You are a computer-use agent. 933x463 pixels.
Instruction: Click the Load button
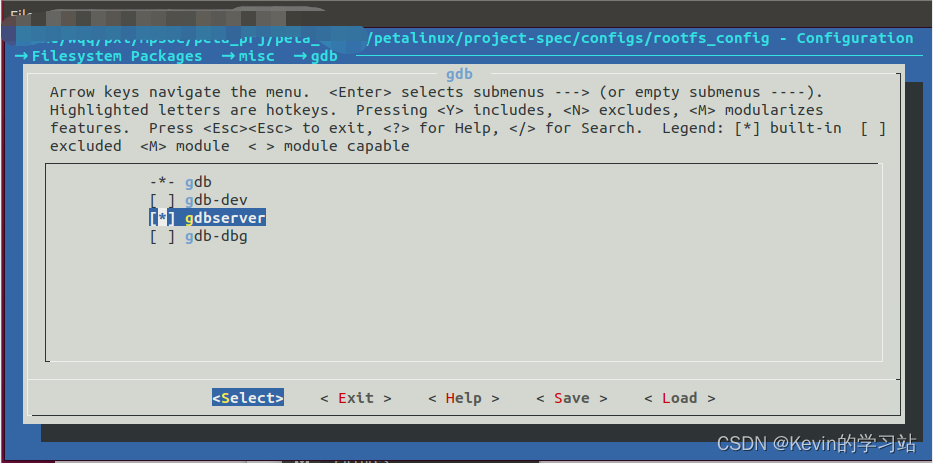pyautogui.click(x=680, y=398)
